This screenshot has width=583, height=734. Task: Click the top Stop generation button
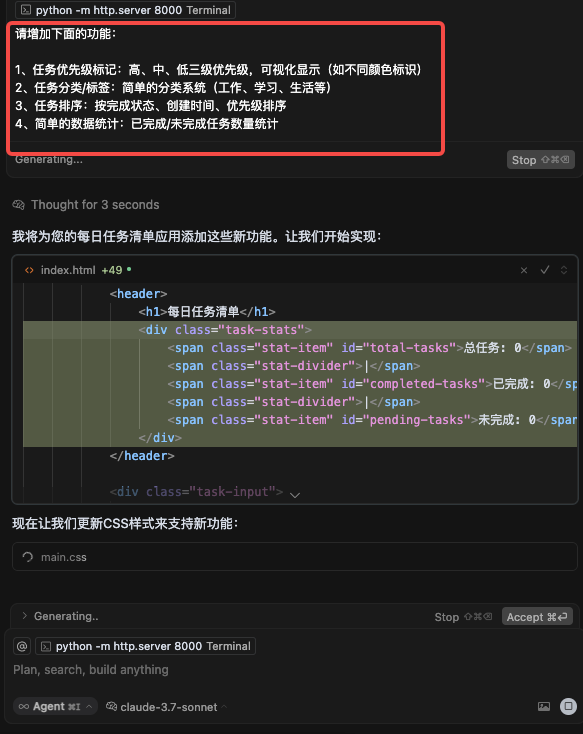point(540,160)
